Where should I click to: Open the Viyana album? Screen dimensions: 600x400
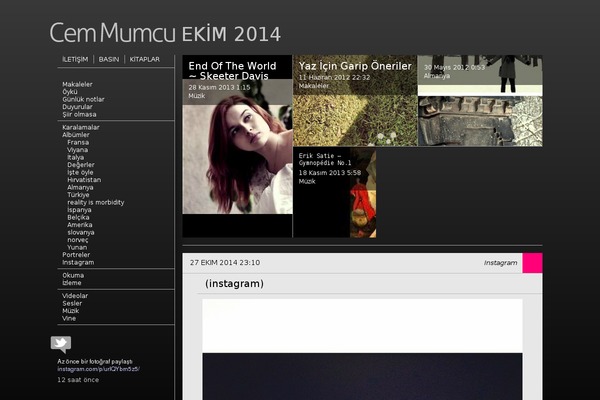coord(78,150)
